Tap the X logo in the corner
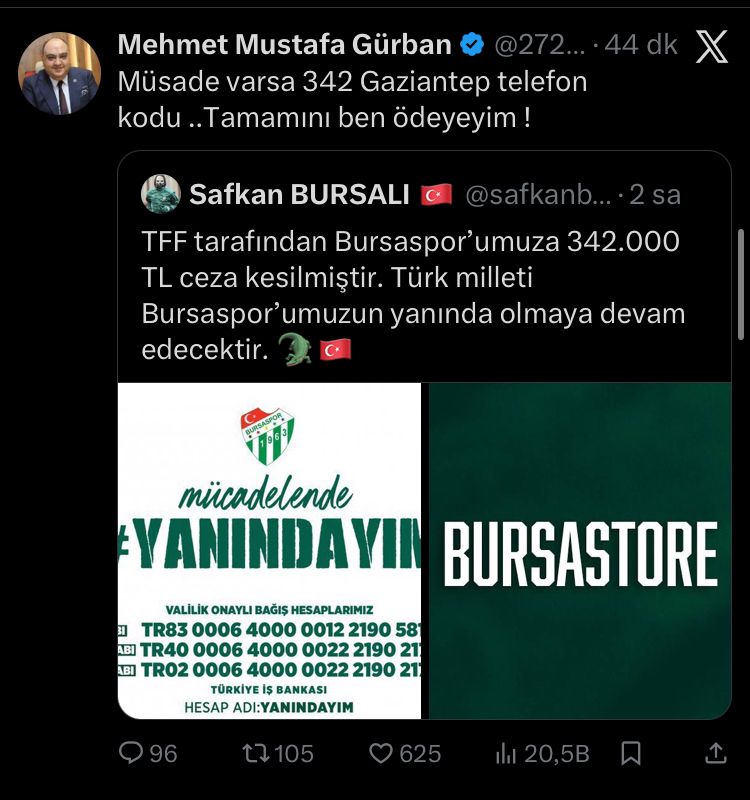 tap(712, 46)
